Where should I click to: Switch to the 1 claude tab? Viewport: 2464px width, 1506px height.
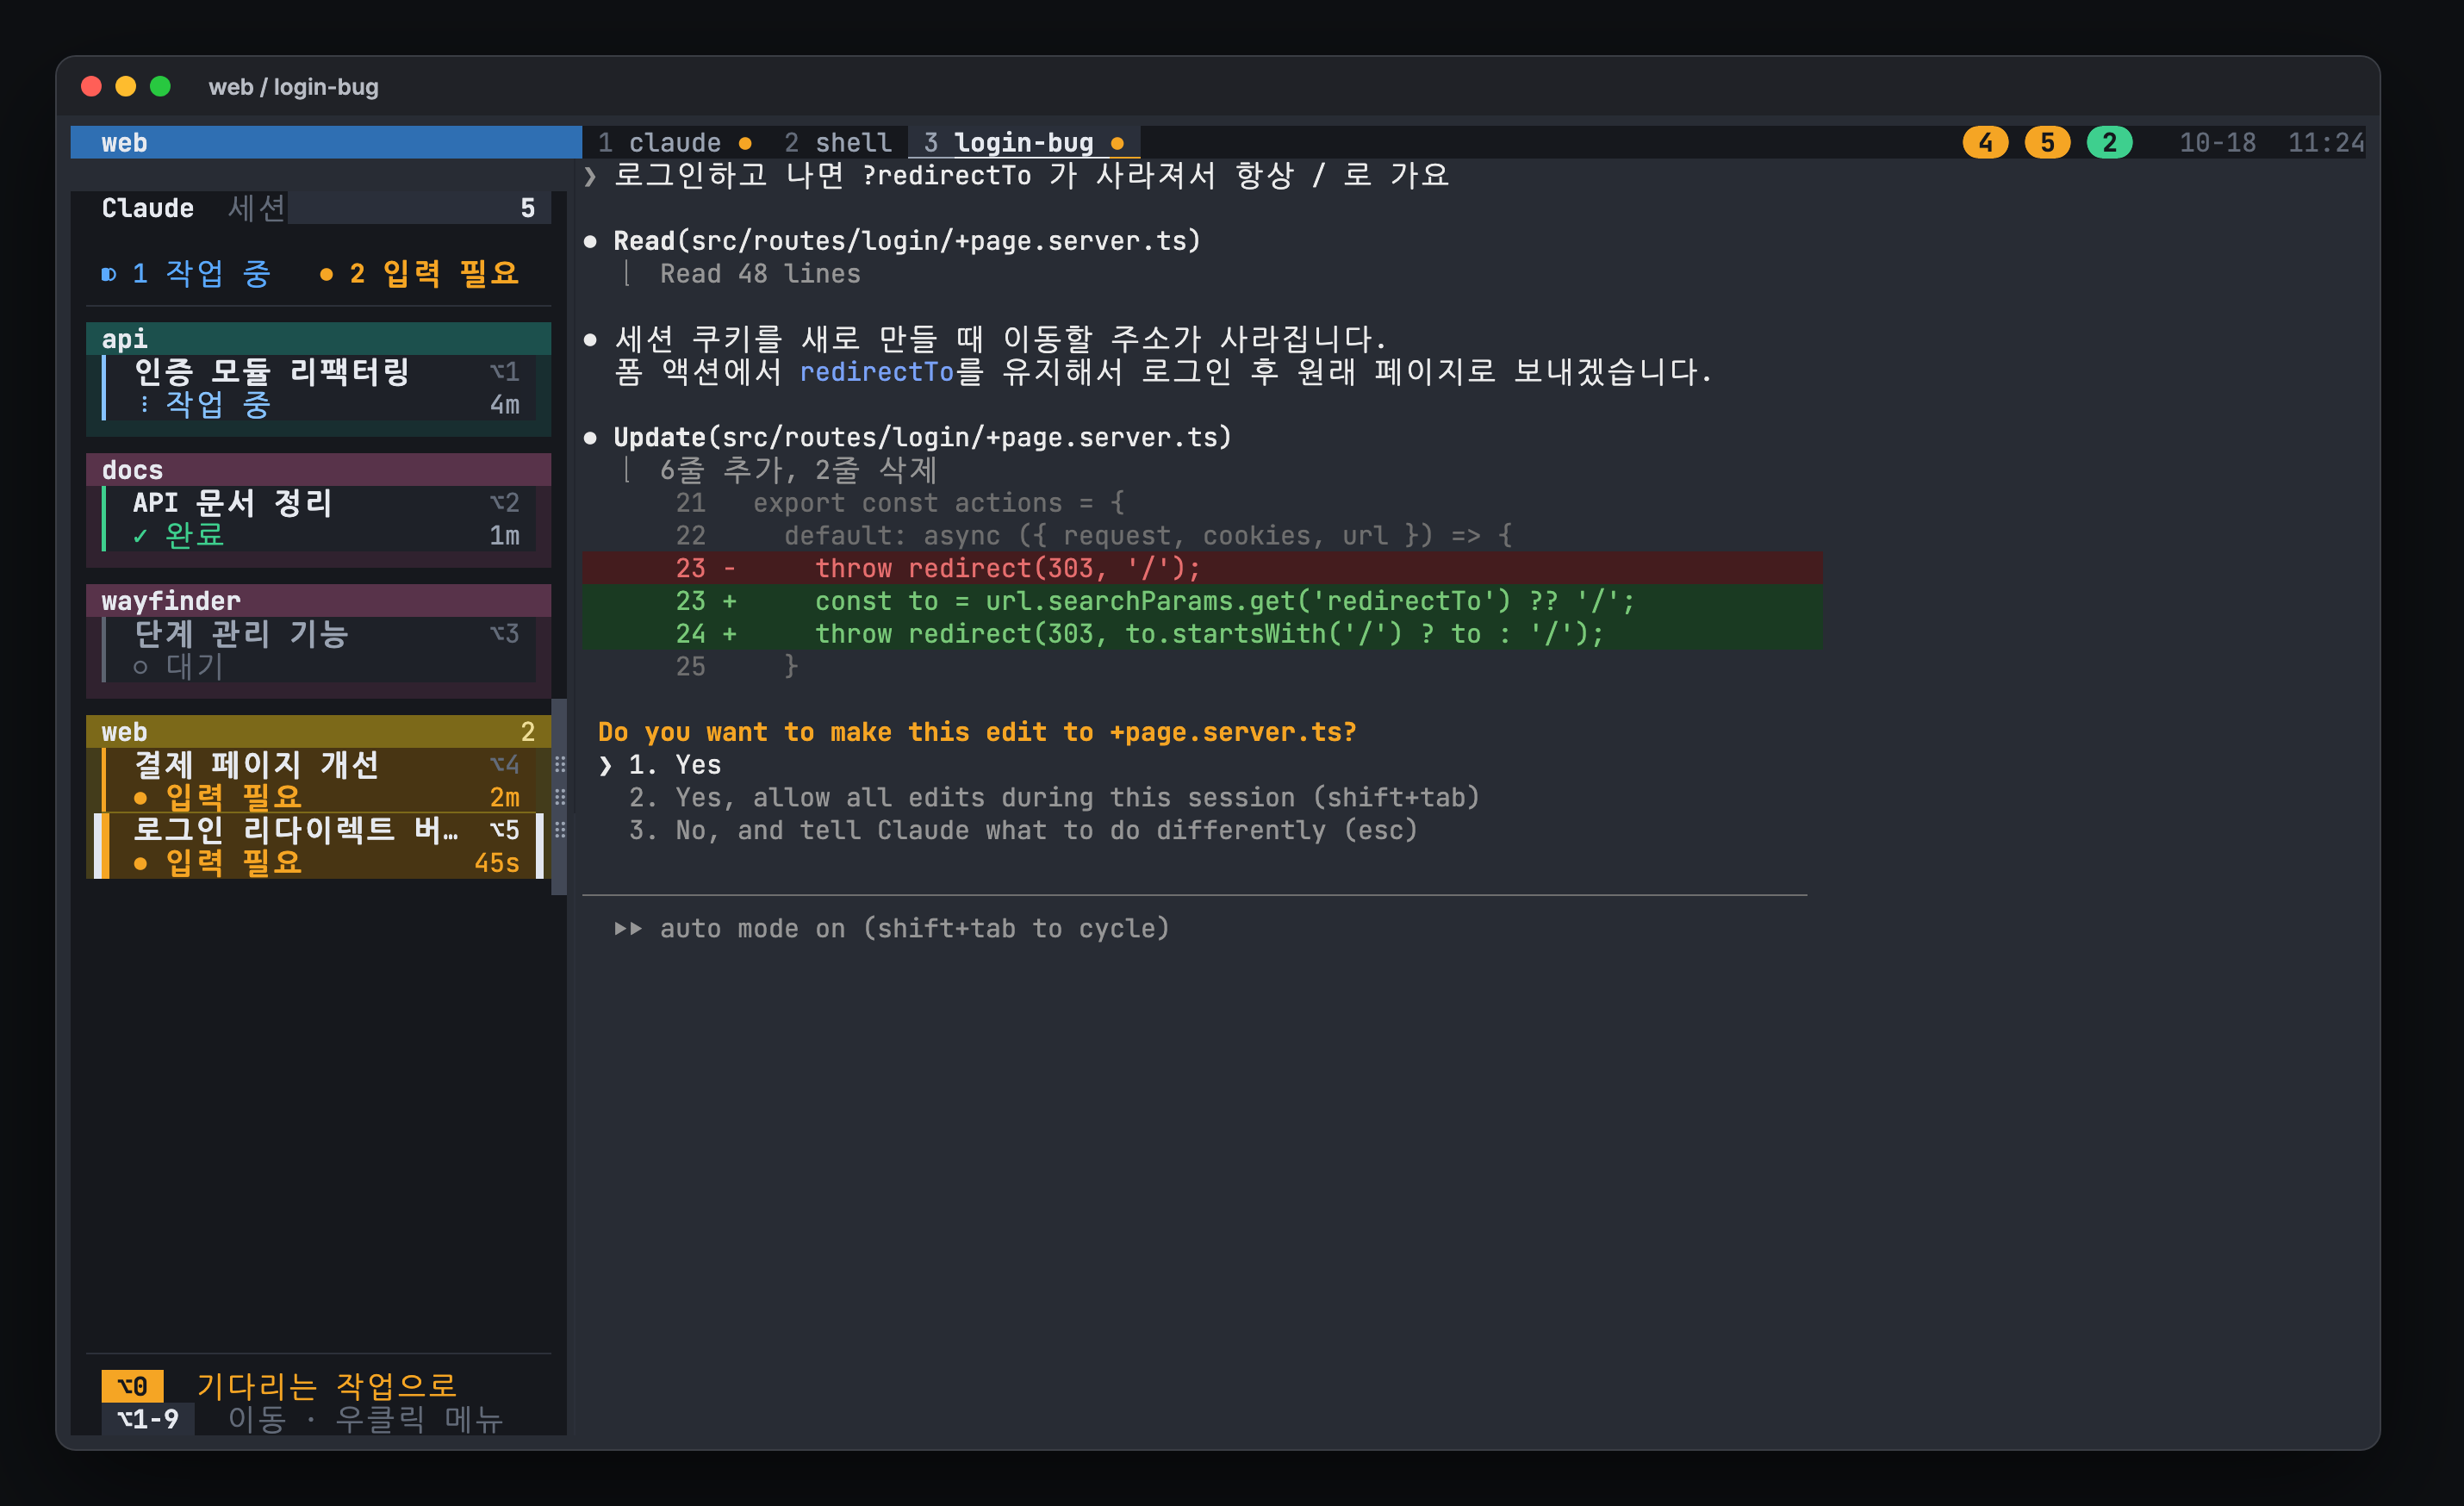pos(674,143)
